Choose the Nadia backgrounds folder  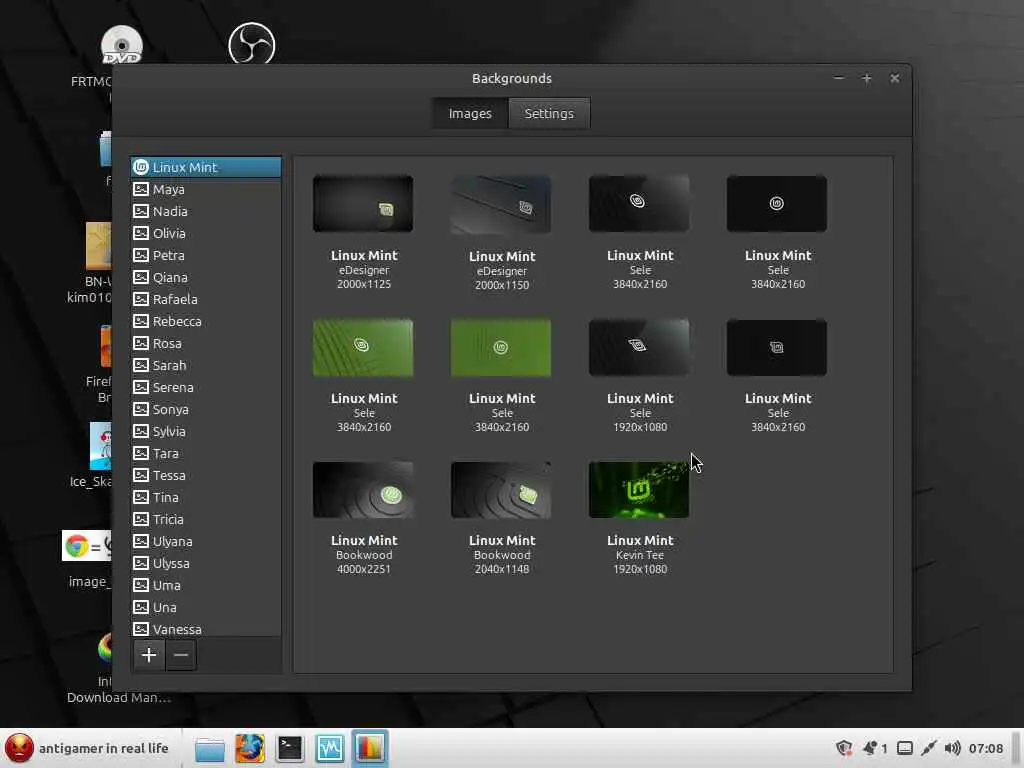[x=206, y=212]
